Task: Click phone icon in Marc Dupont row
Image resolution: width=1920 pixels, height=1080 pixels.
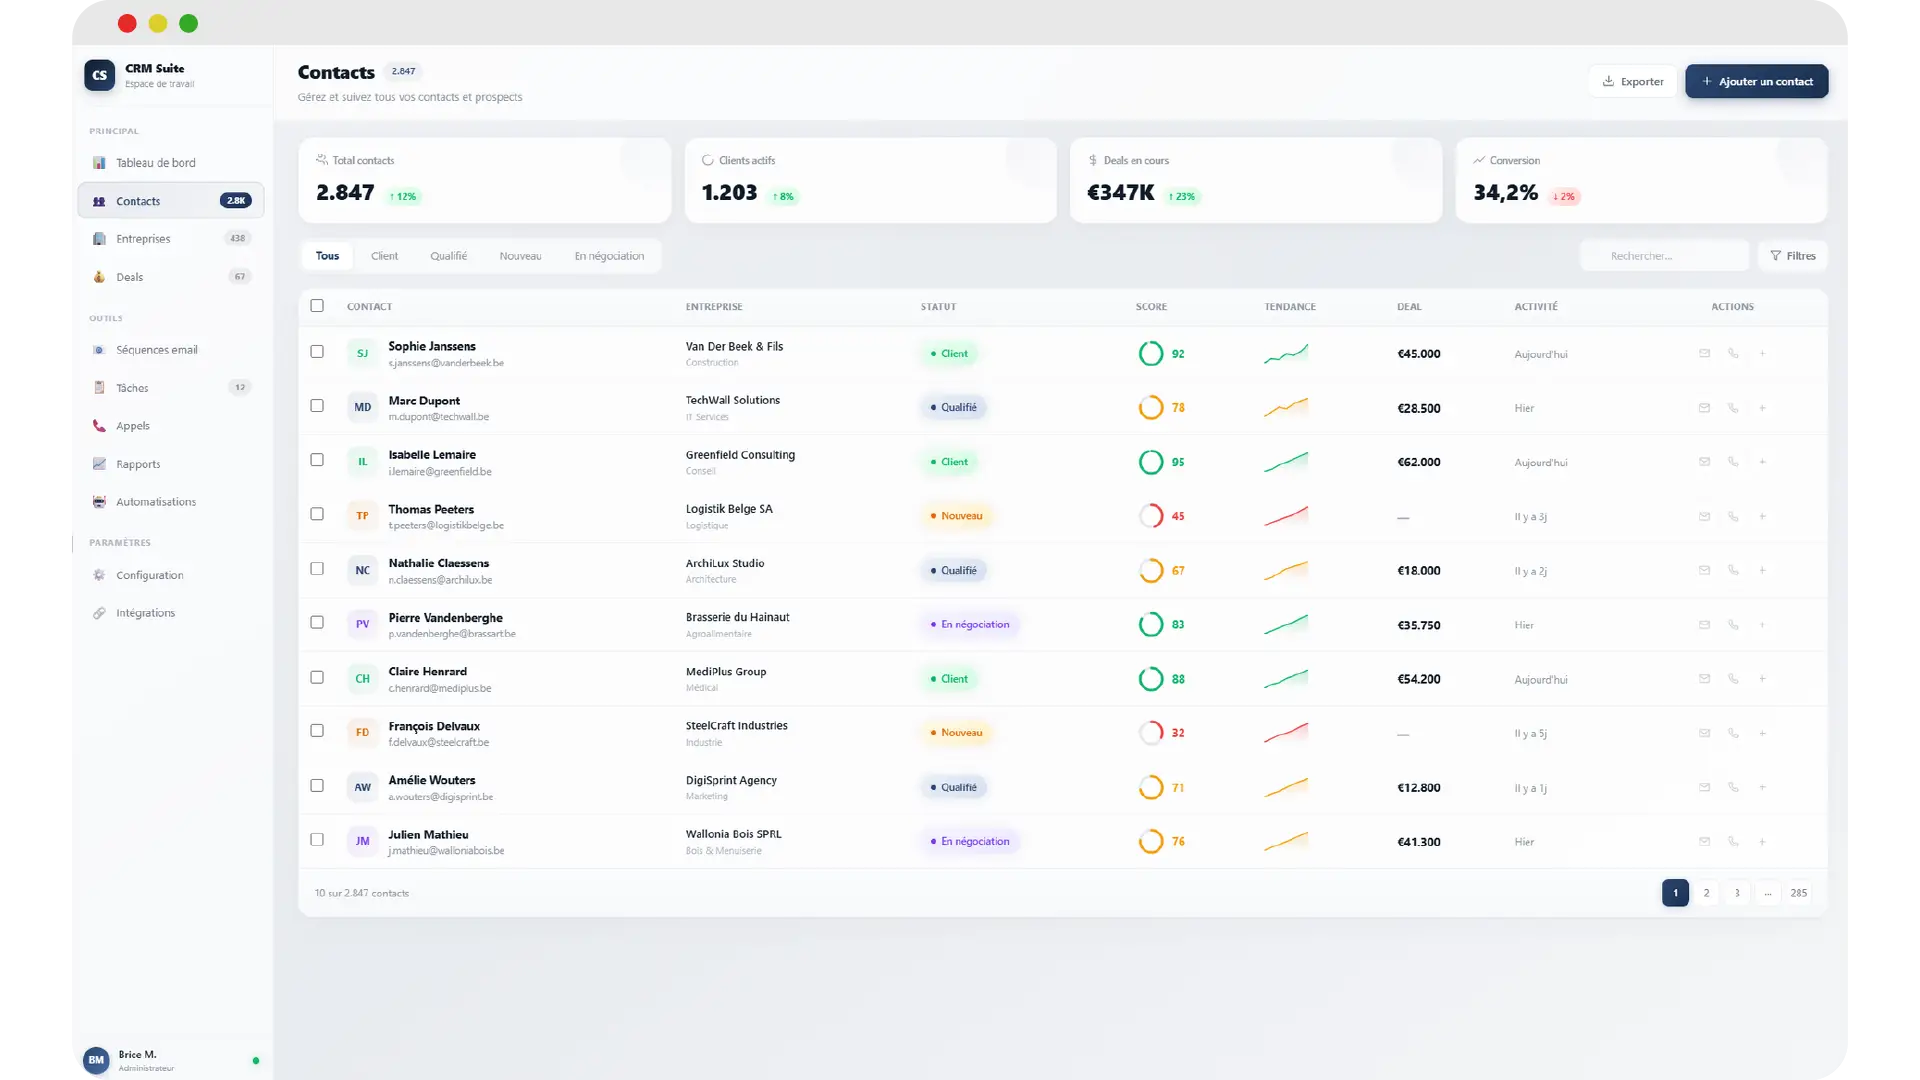Action: (1733, 408)
